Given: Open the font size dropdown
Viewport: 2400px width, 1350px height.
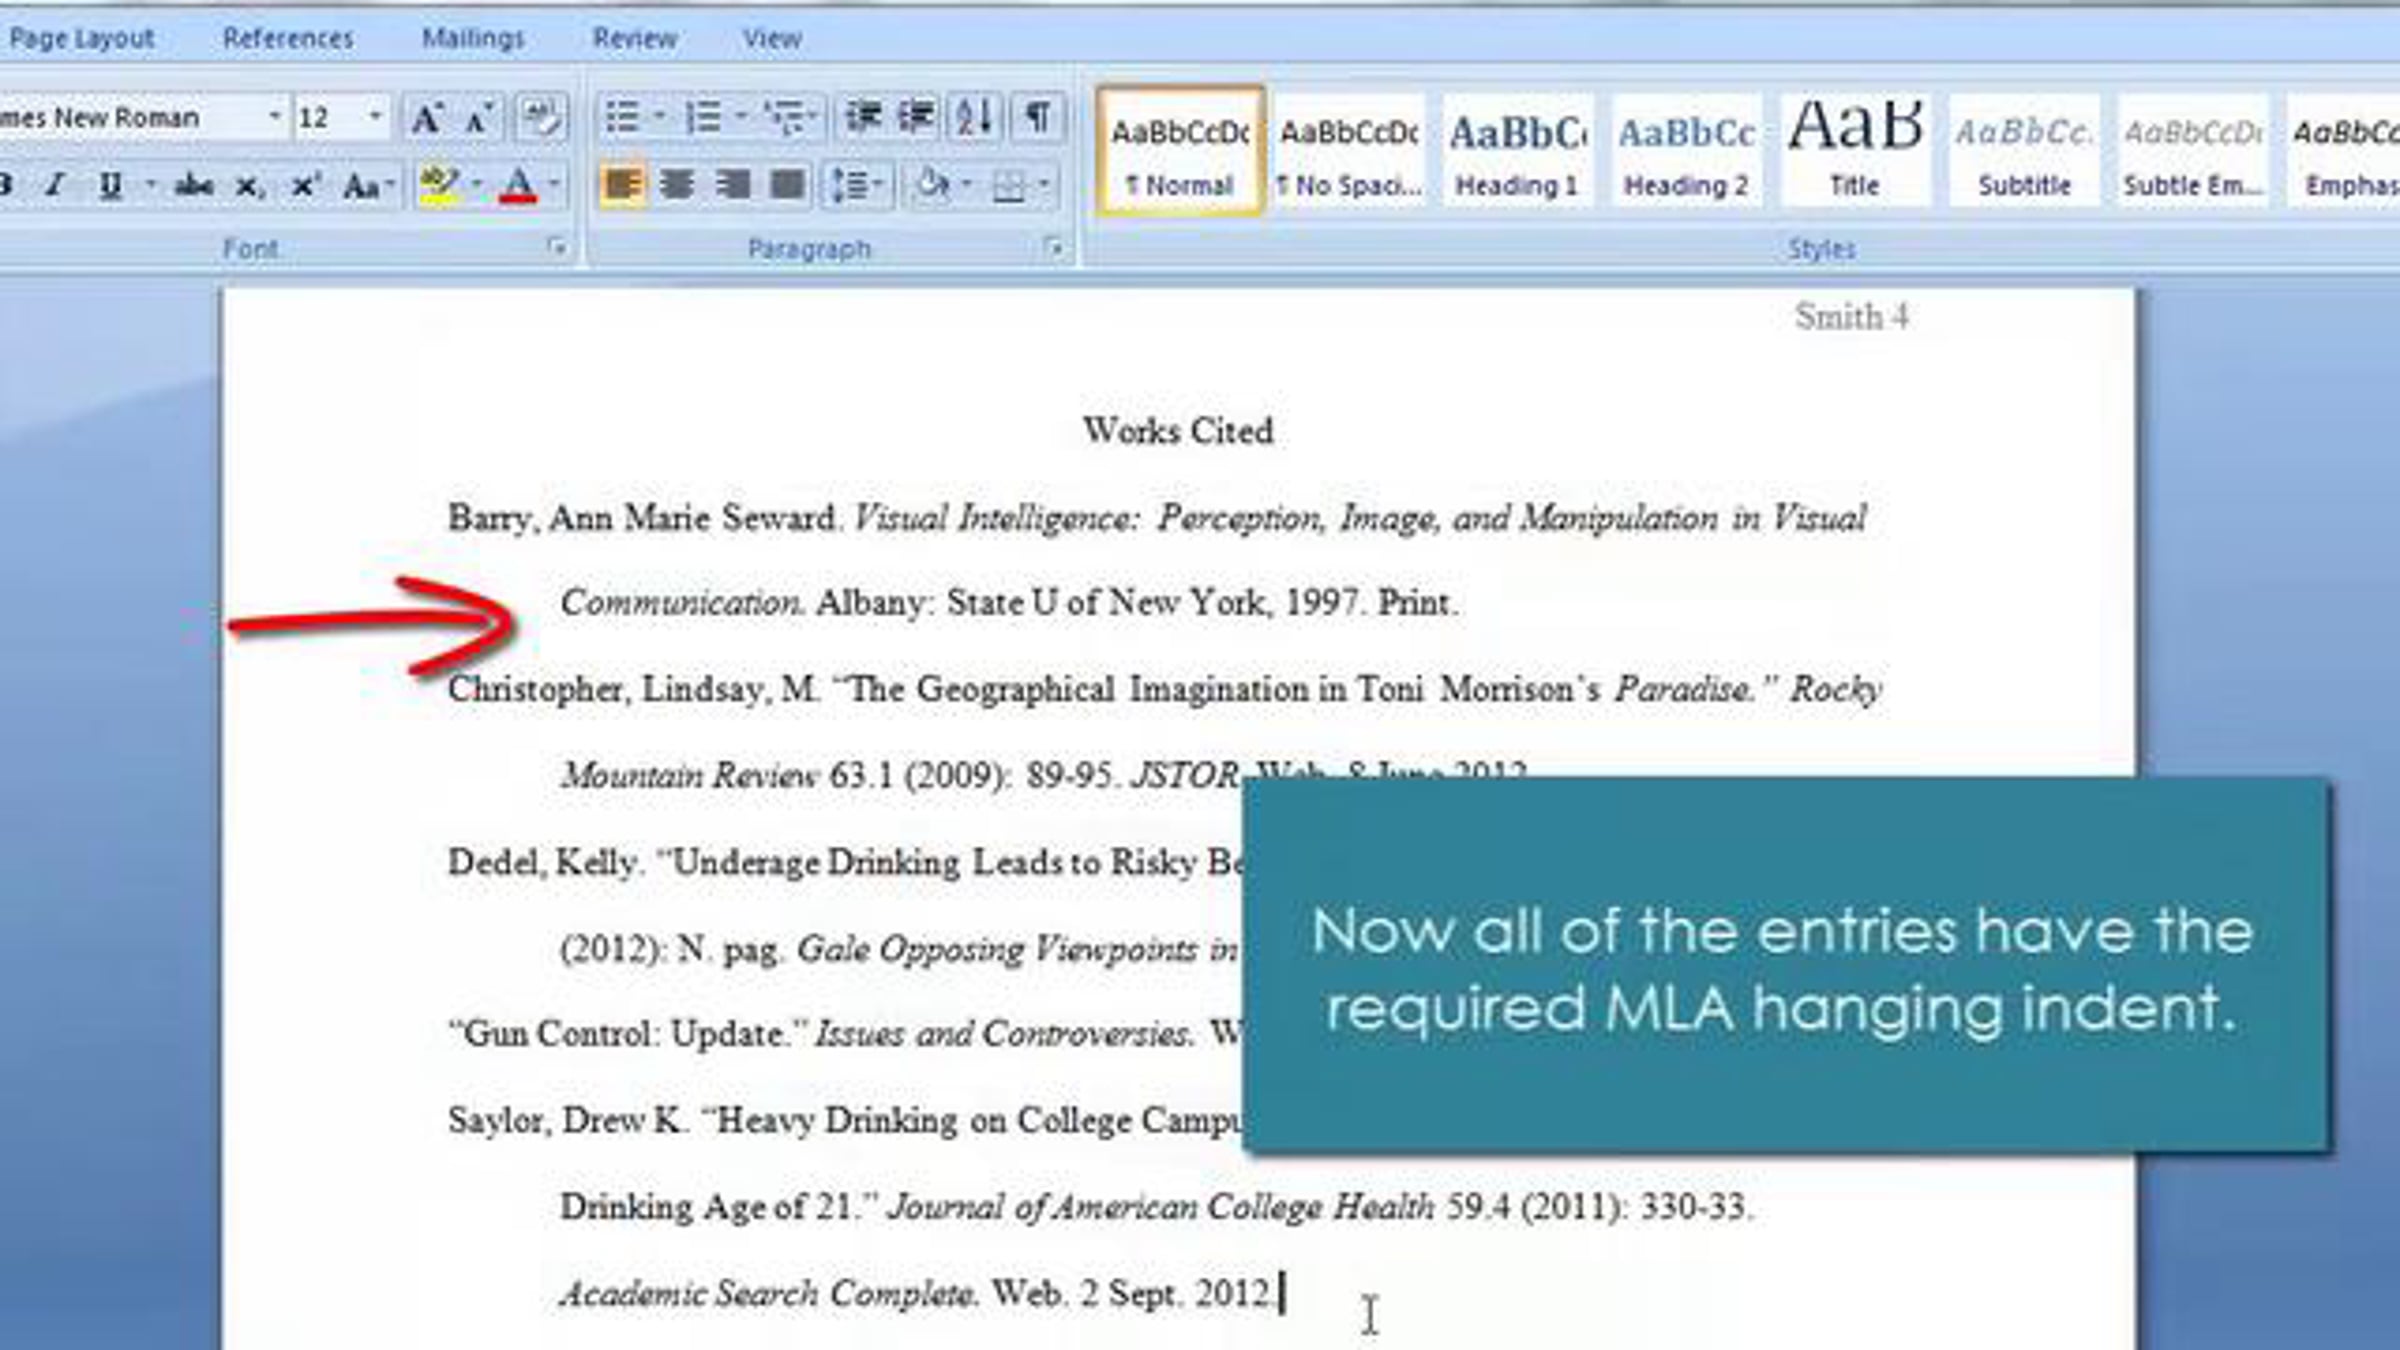Looking at the screenshot, I should (x=375, y=117).
